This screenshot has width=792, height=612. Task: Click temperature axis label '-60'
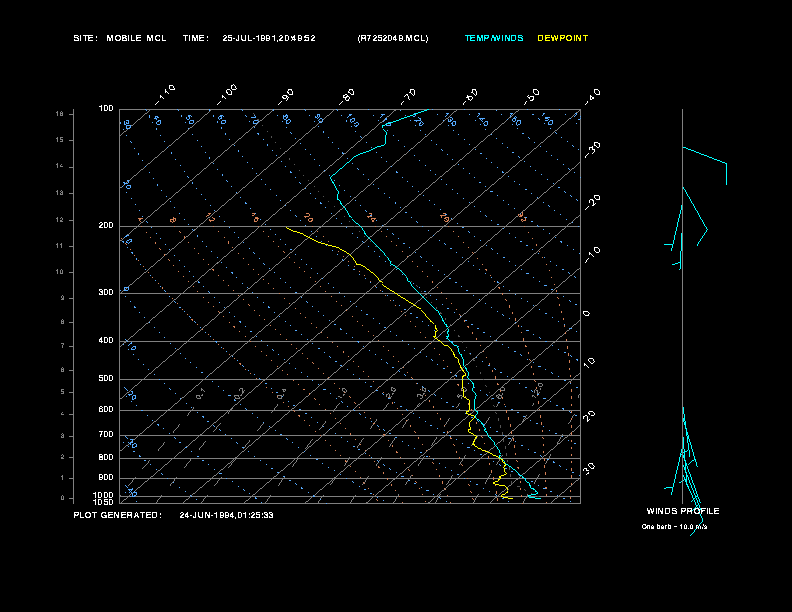tap(470, 97)
